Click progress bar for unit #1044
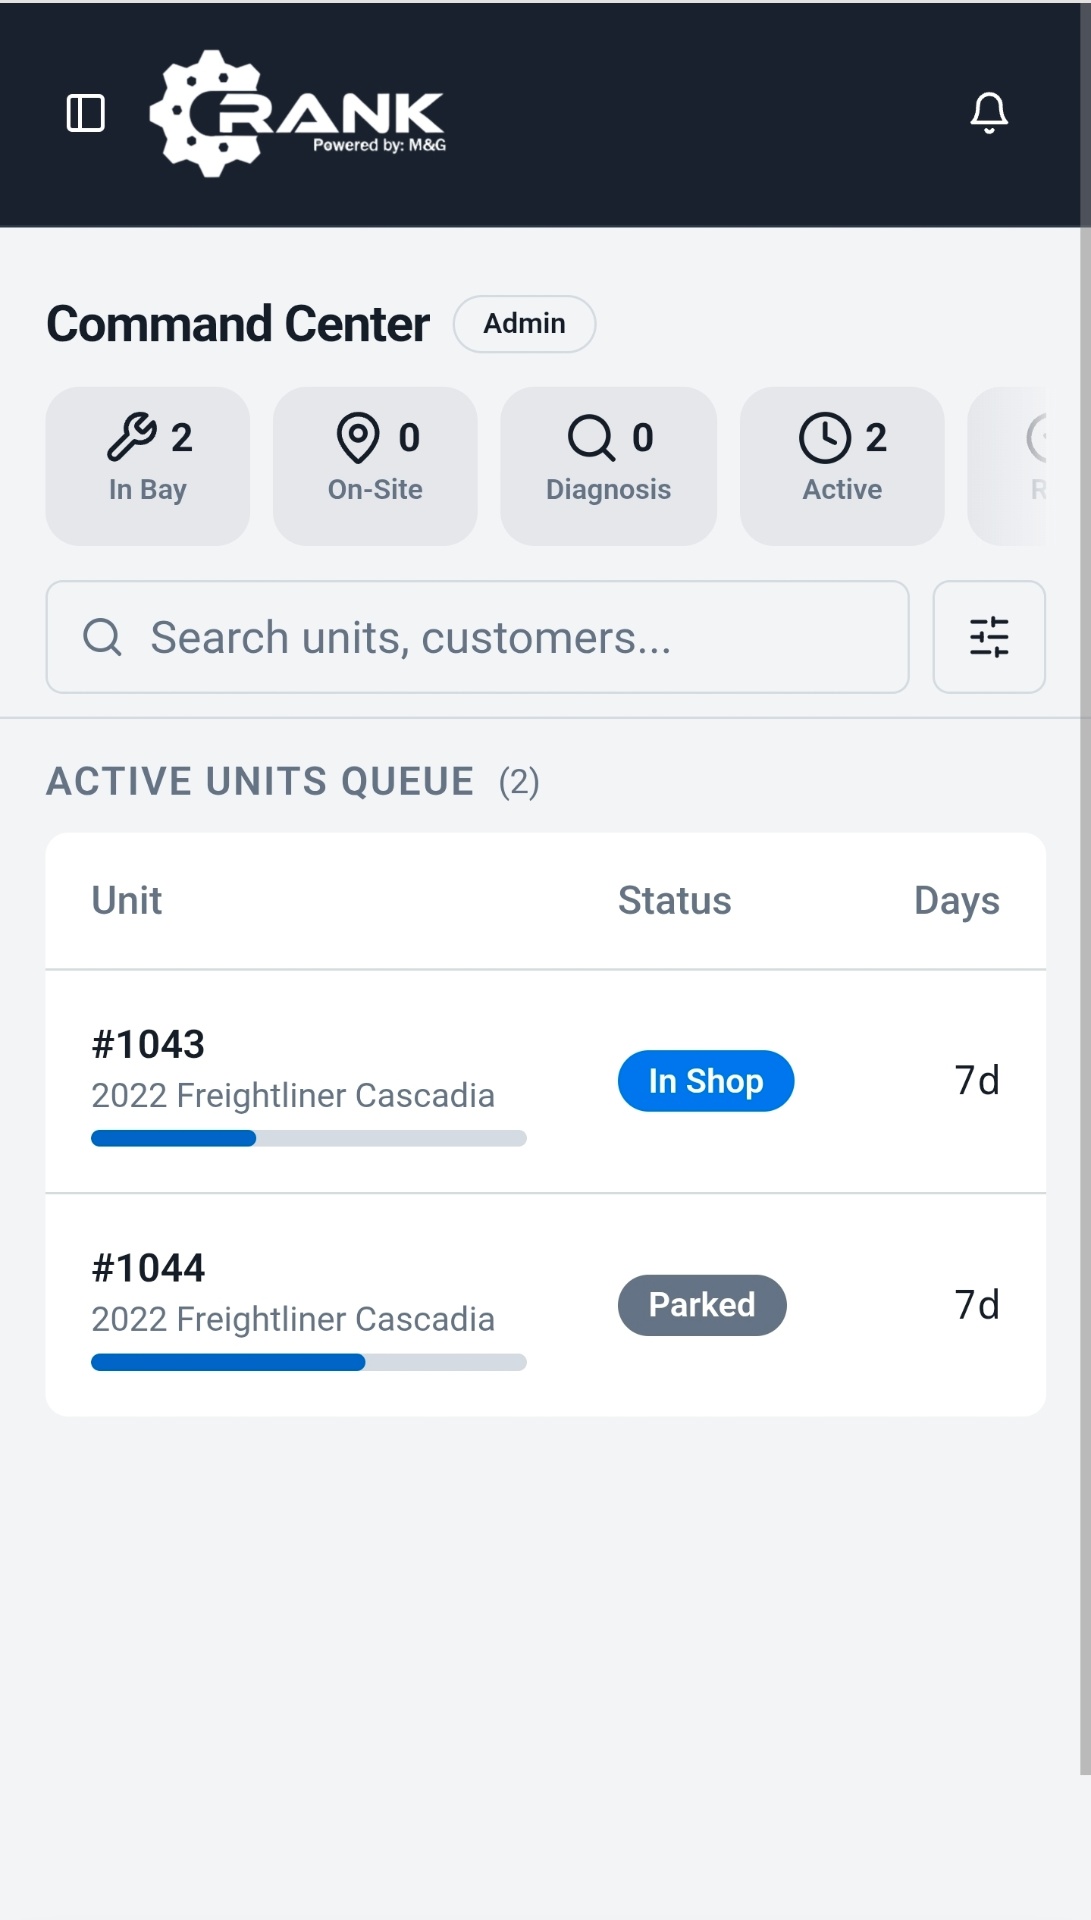This screenshot has width=1091, height=1920. click(308, 1362)
